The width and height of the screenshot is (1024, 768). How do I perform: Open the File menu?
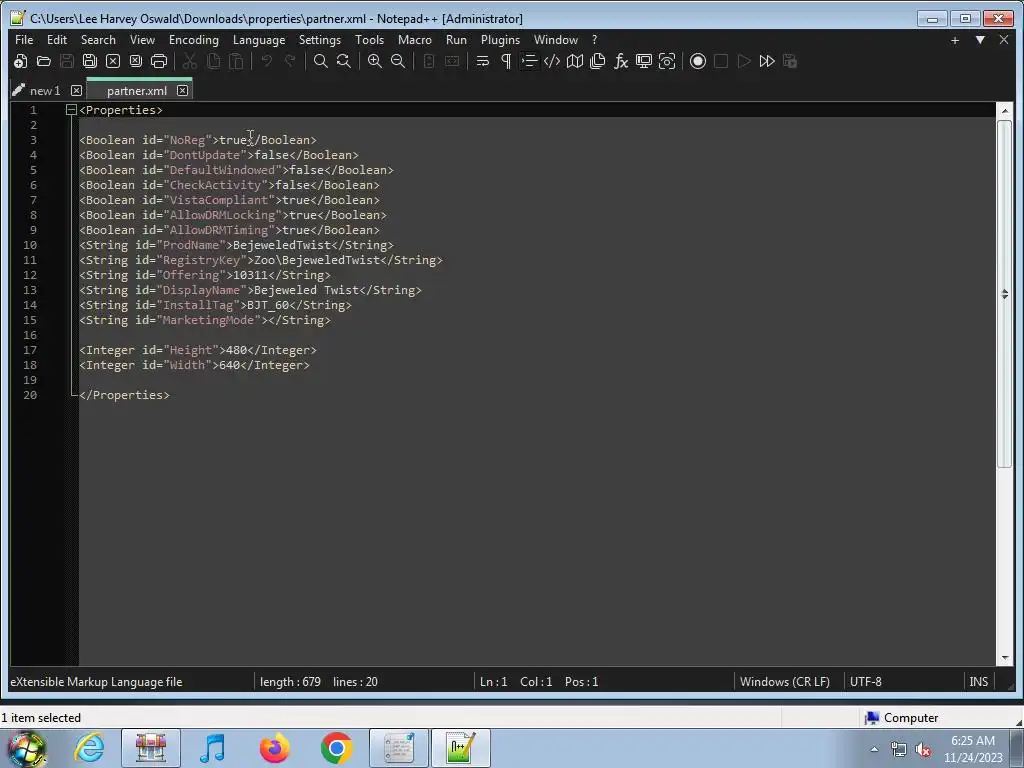click(24, 40)
